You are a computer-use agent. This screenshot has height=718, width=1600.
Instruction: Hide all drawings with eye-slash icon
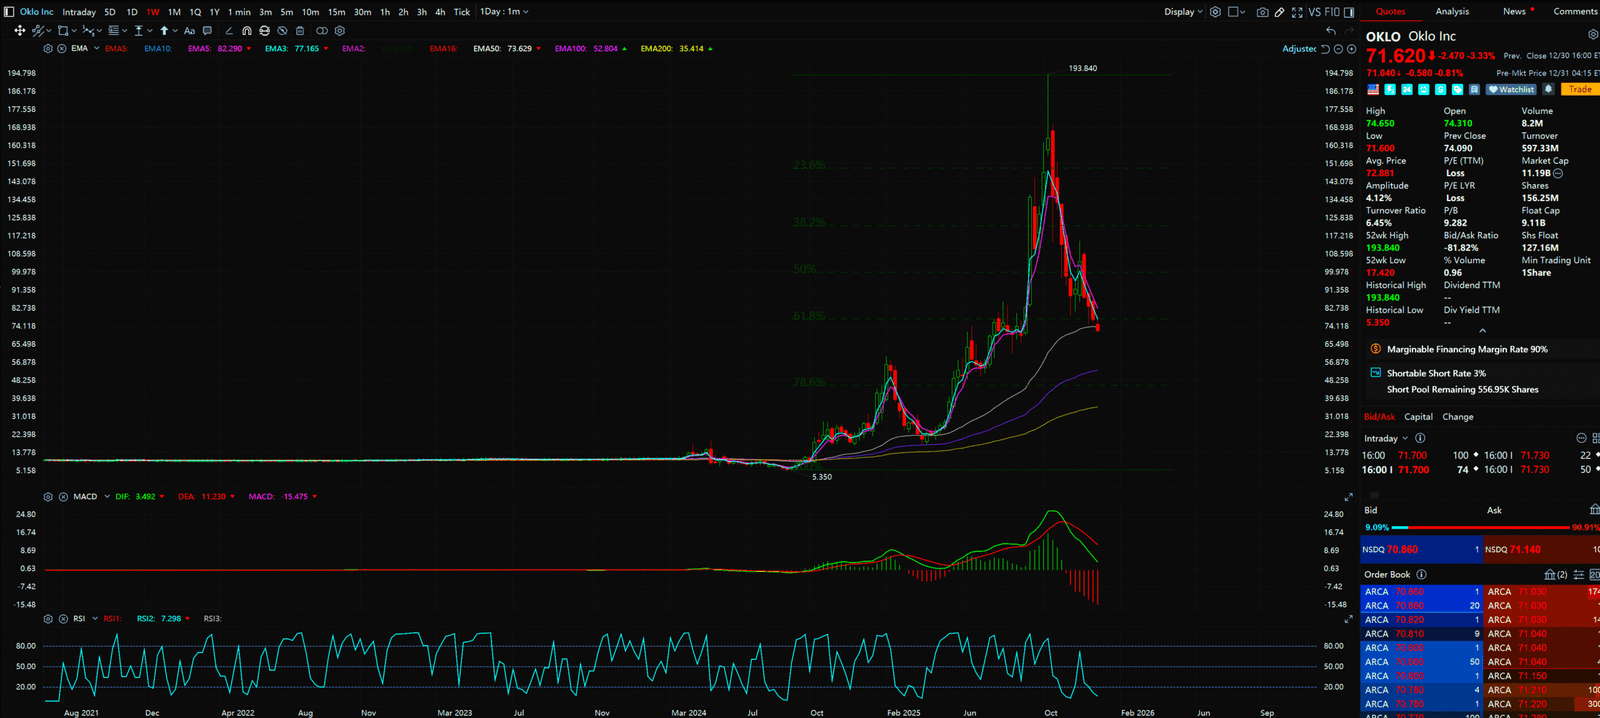coord(283,31)
